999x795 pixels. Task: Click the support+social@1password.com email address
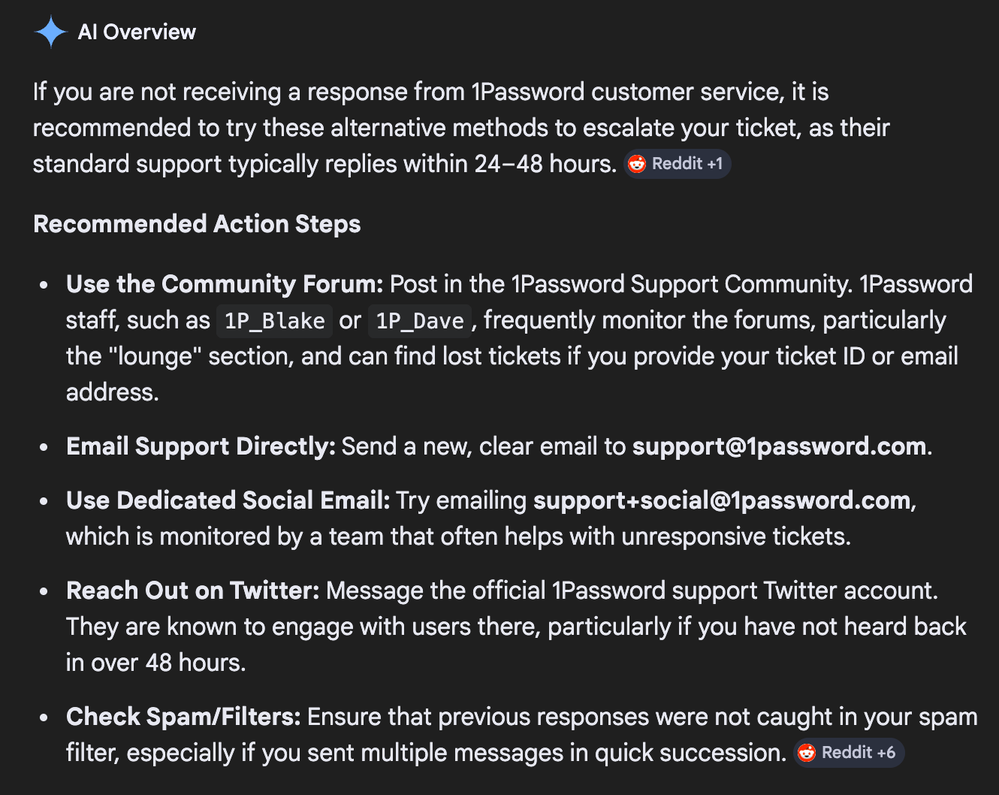click(x=722, y=500)
